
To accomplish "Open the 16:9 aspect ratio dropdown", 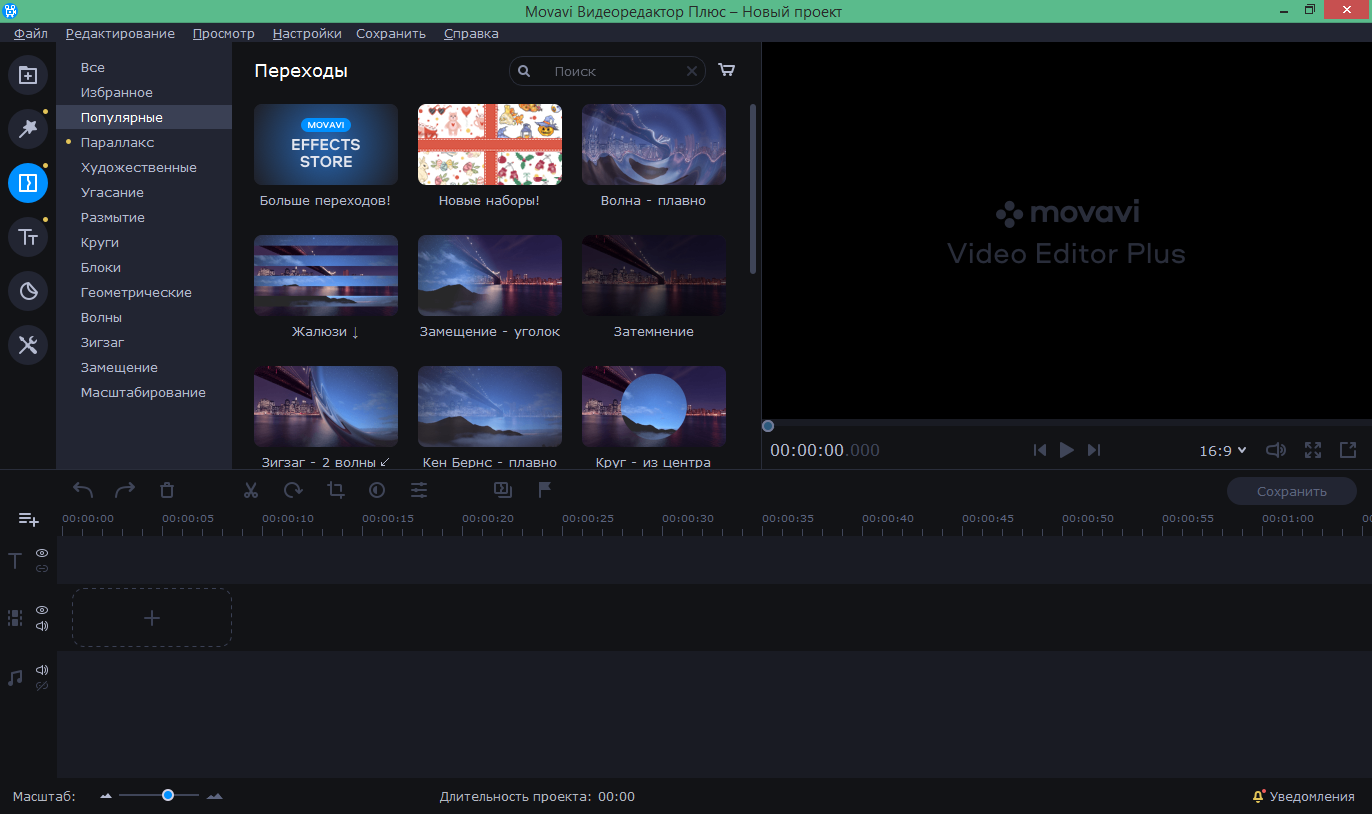I will (x=1222, y=450).
